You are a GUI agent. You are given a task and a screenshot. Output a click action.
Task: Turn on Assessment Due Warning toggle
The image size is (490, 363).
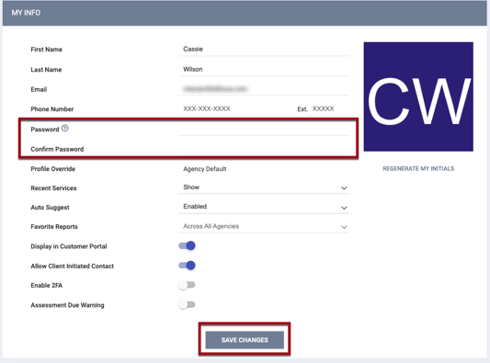[x=187, y=305]
